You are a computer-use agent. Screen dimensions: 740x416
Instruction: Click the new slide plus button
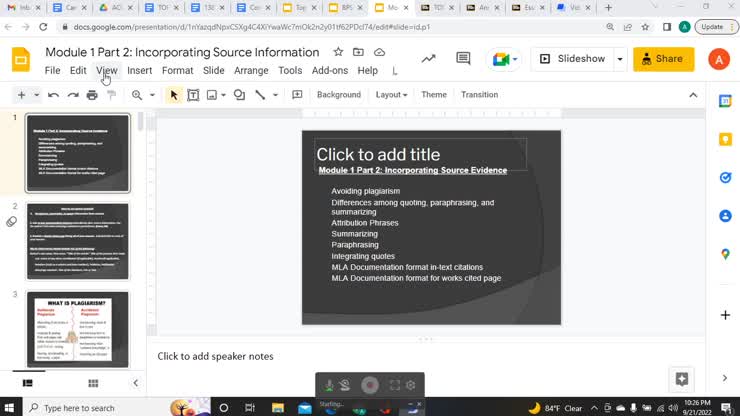(x=21, y=95)
